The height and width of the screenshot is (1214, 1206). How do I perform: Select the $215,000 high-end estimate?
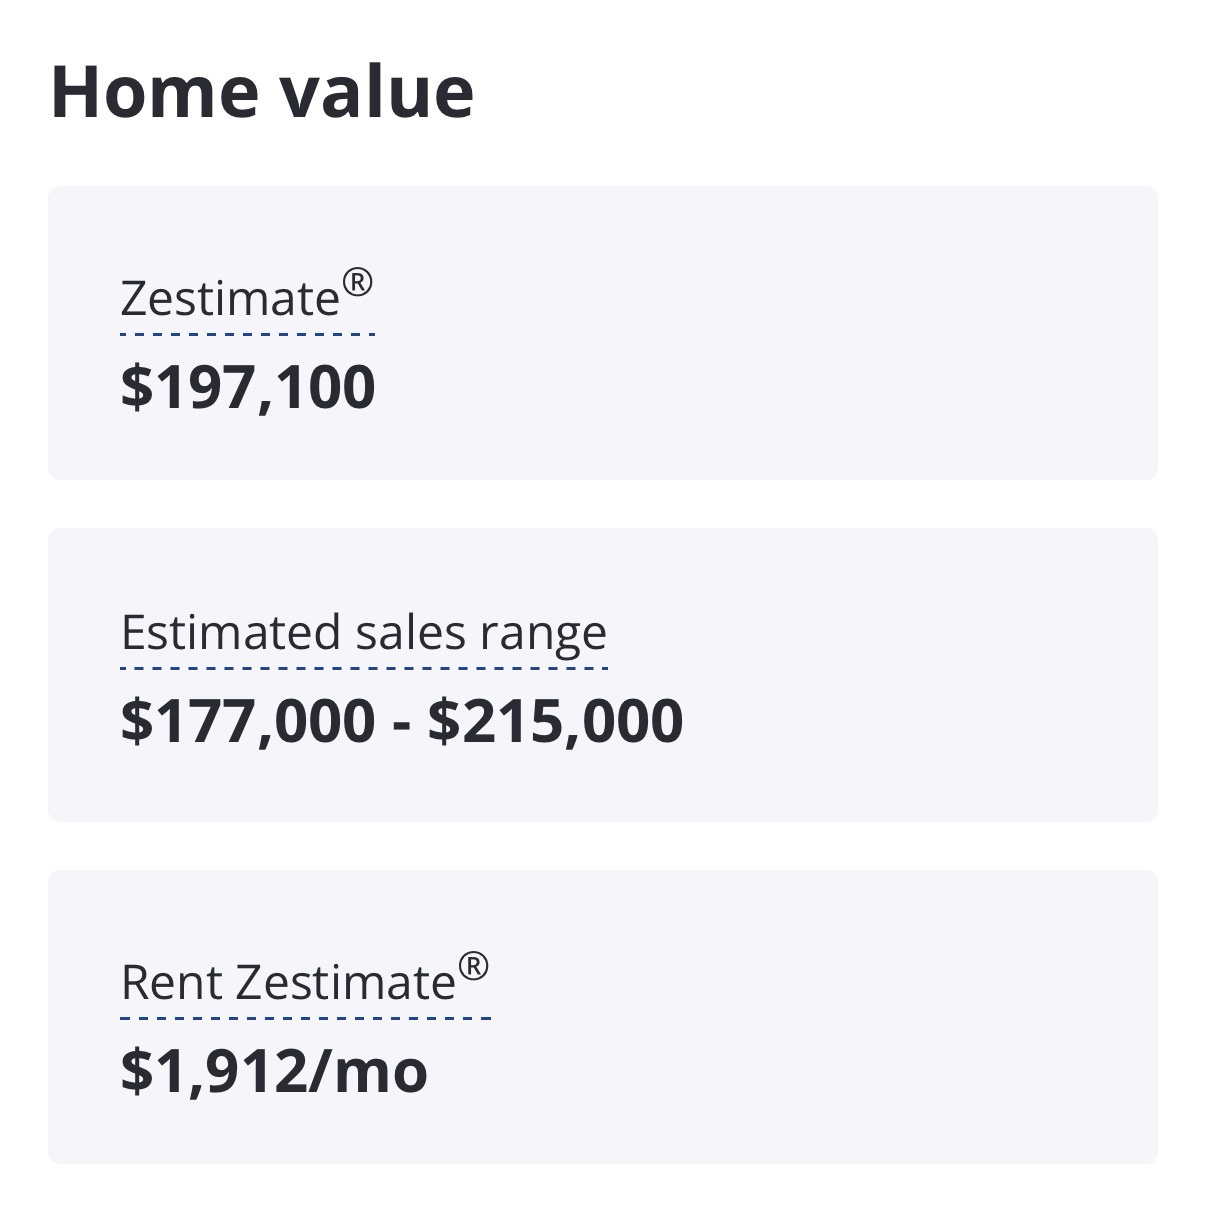556,721
